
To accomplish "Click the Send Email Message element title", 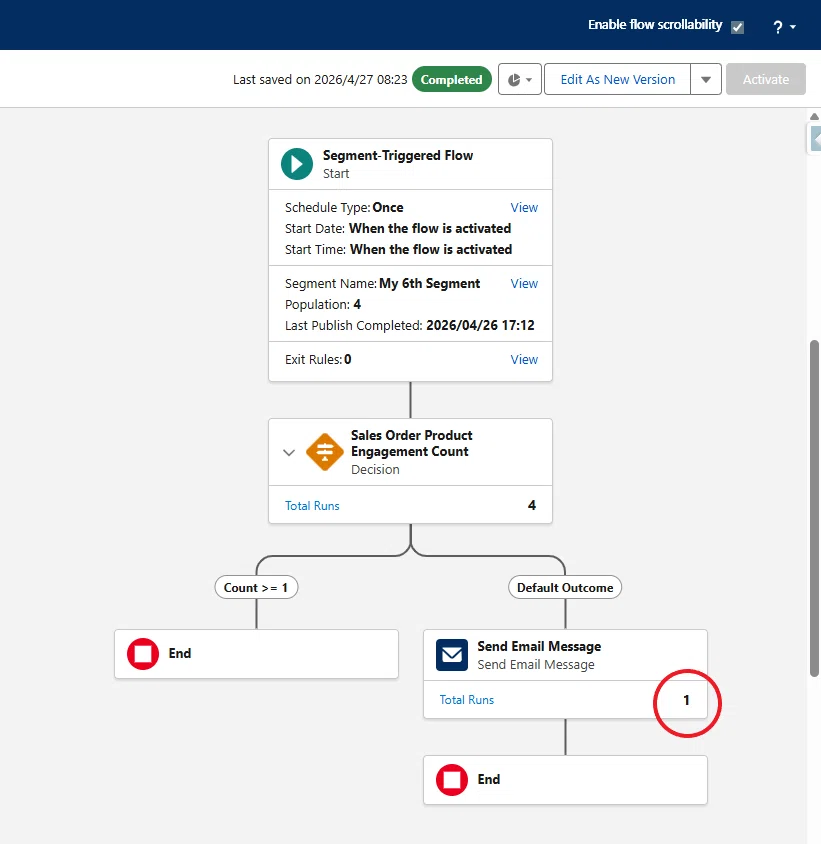I will 539,646.
